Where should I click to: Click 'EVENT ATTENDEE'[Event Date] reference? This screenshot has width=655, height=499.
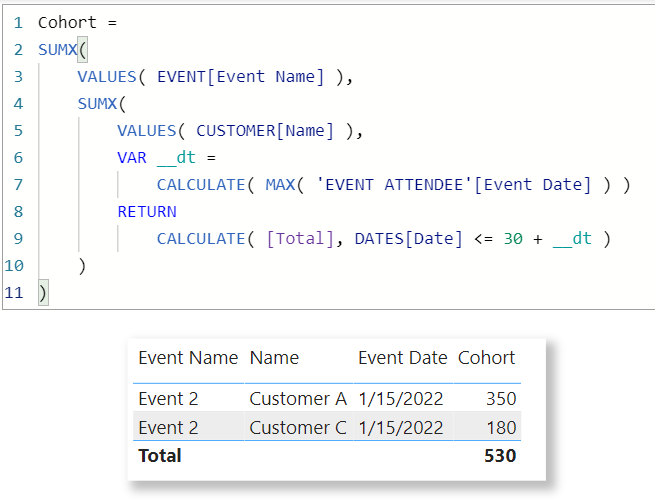[454, 185]
